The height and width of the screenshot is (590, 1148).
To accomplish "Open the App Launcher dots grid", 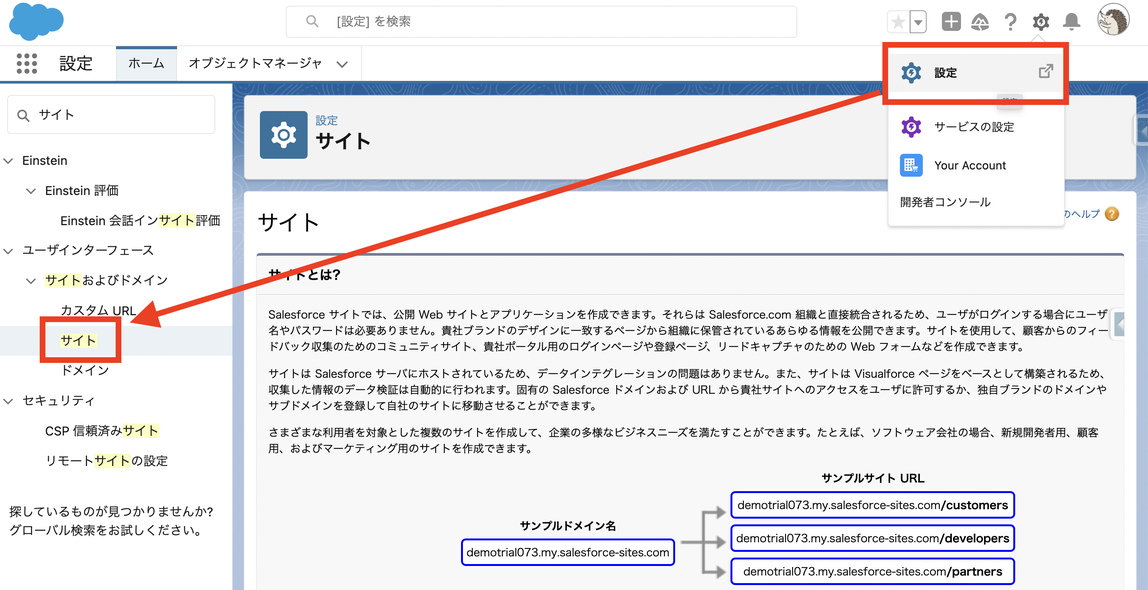I will (x=26, y=64).
